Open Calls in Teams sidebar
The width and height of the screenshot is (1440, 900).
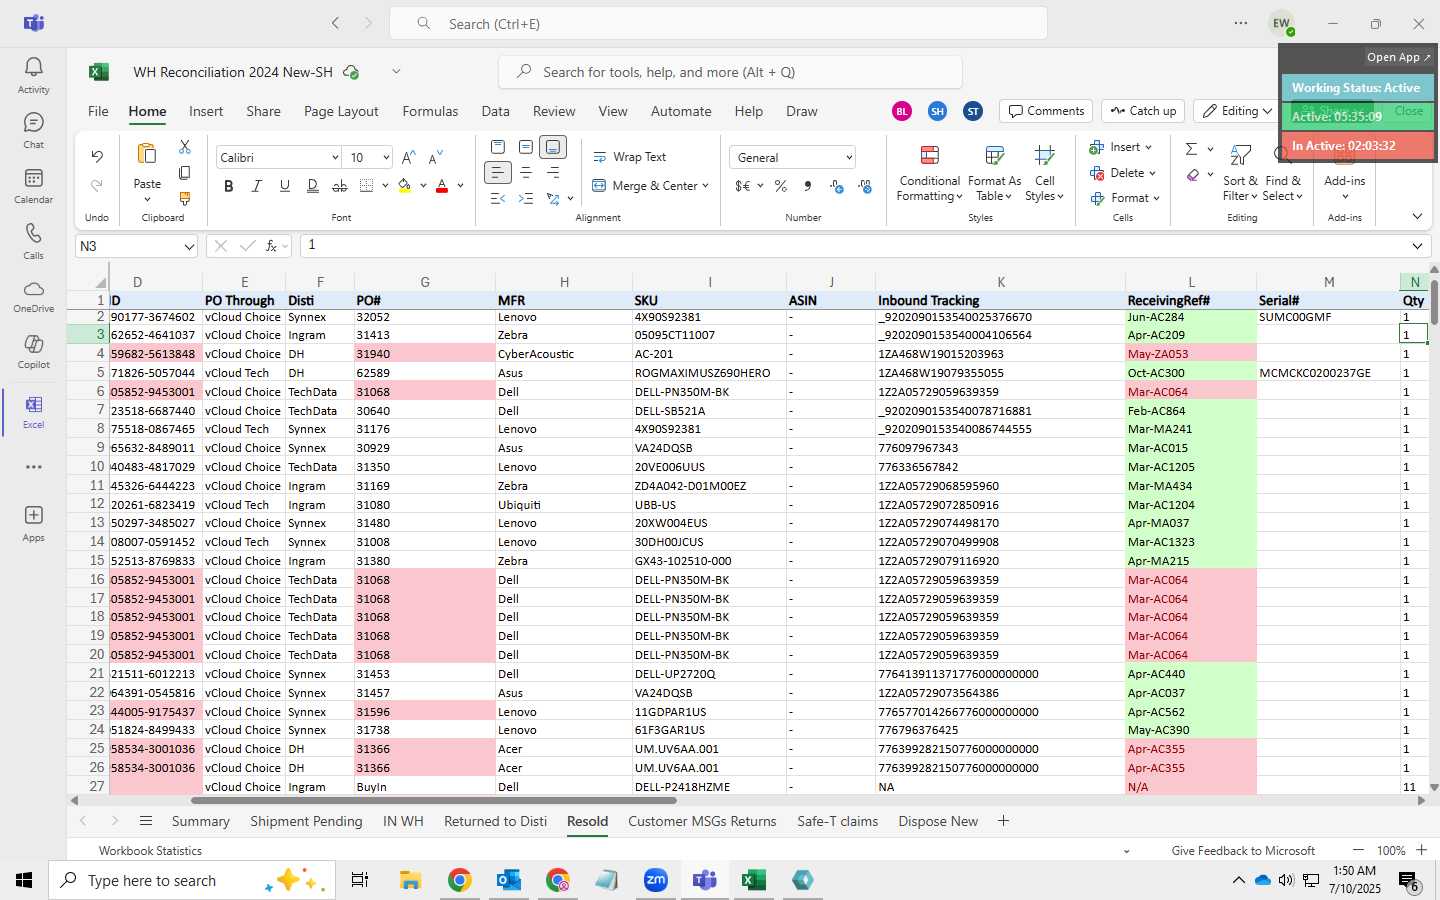33,241
